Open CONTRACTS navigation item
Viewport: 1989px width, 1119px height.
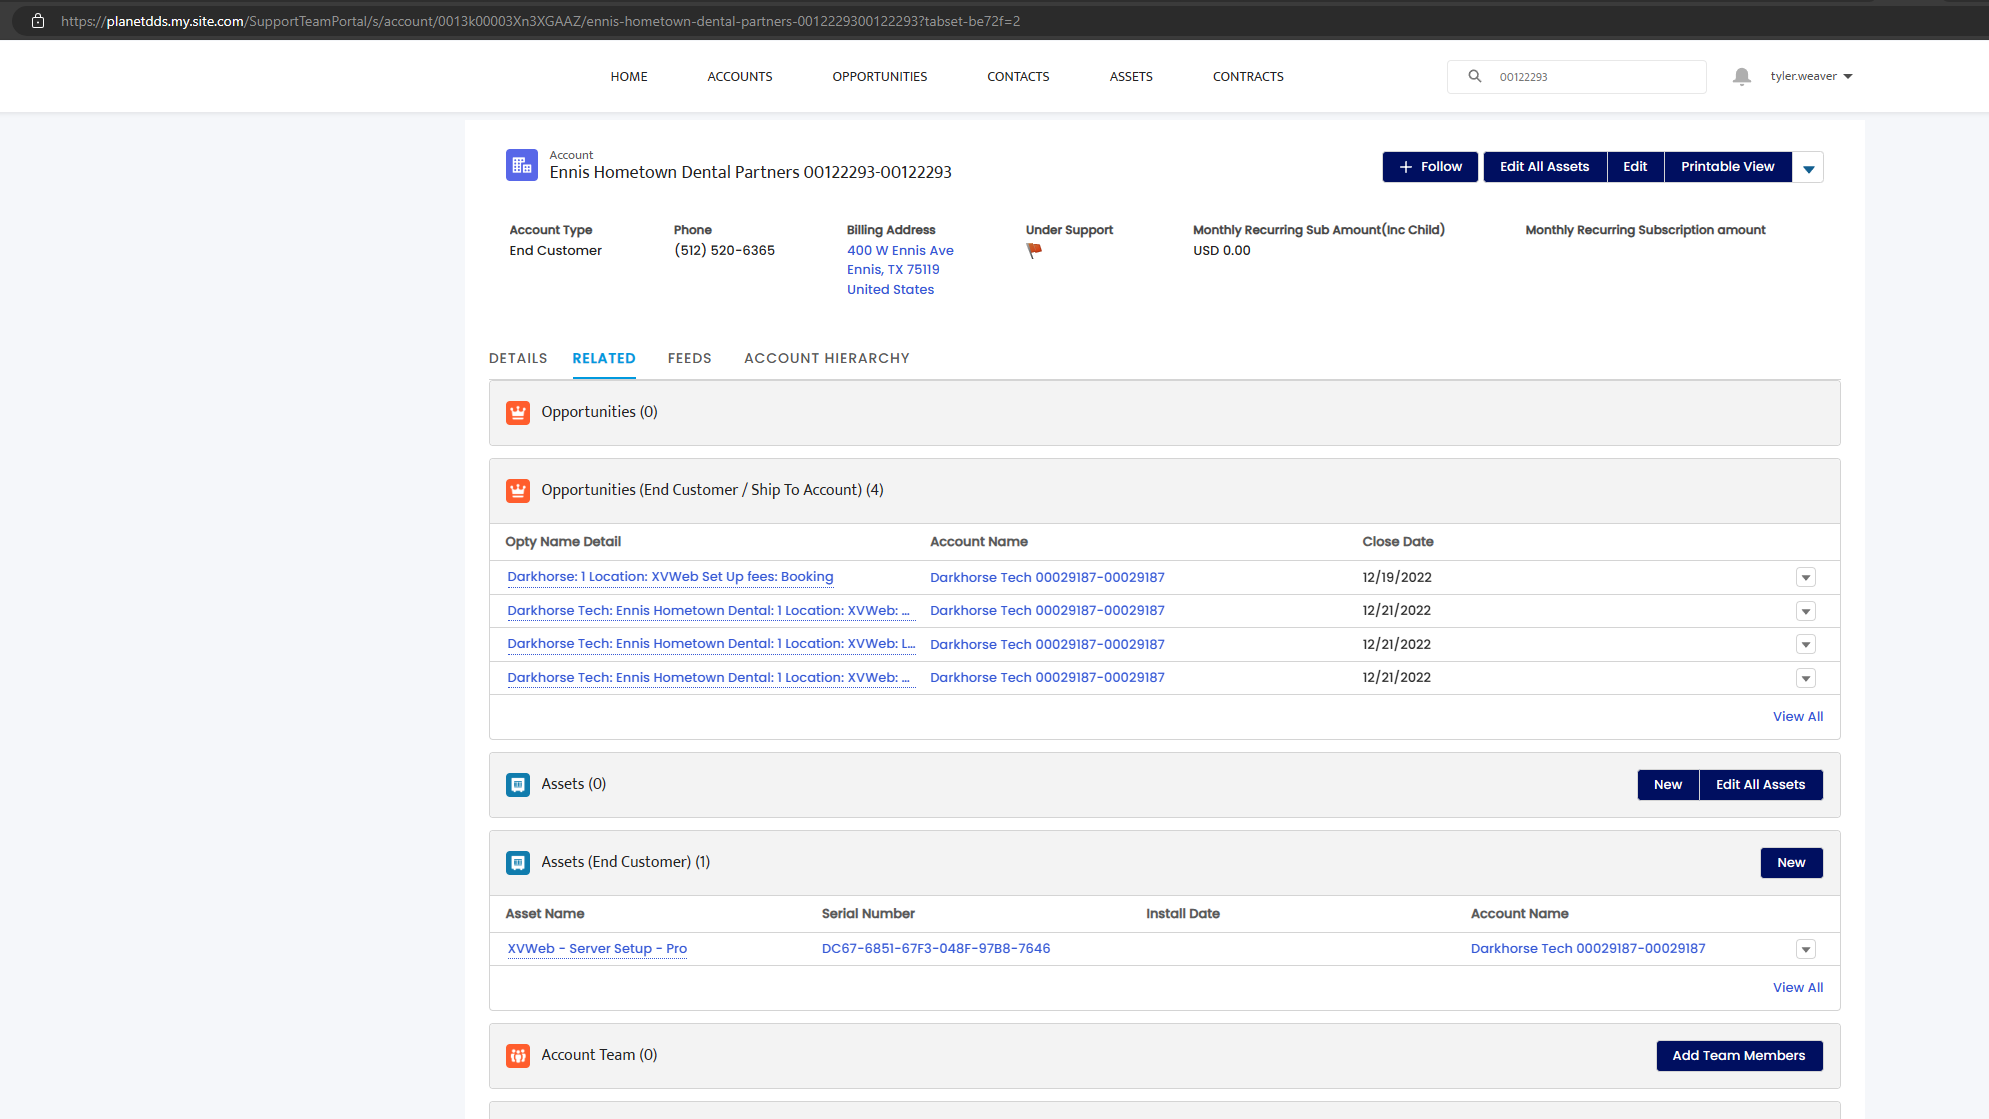point(1248,77)
